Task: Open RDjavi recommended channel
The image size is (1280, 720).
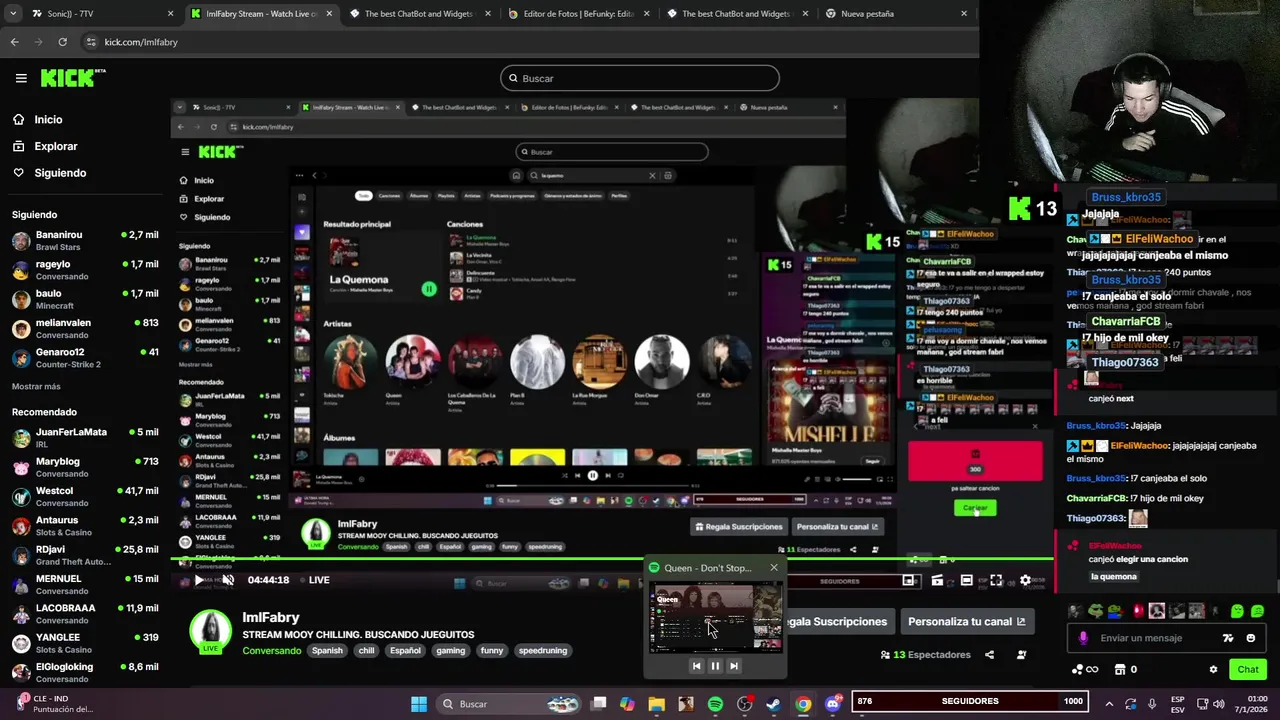Action: pos(85,555)
